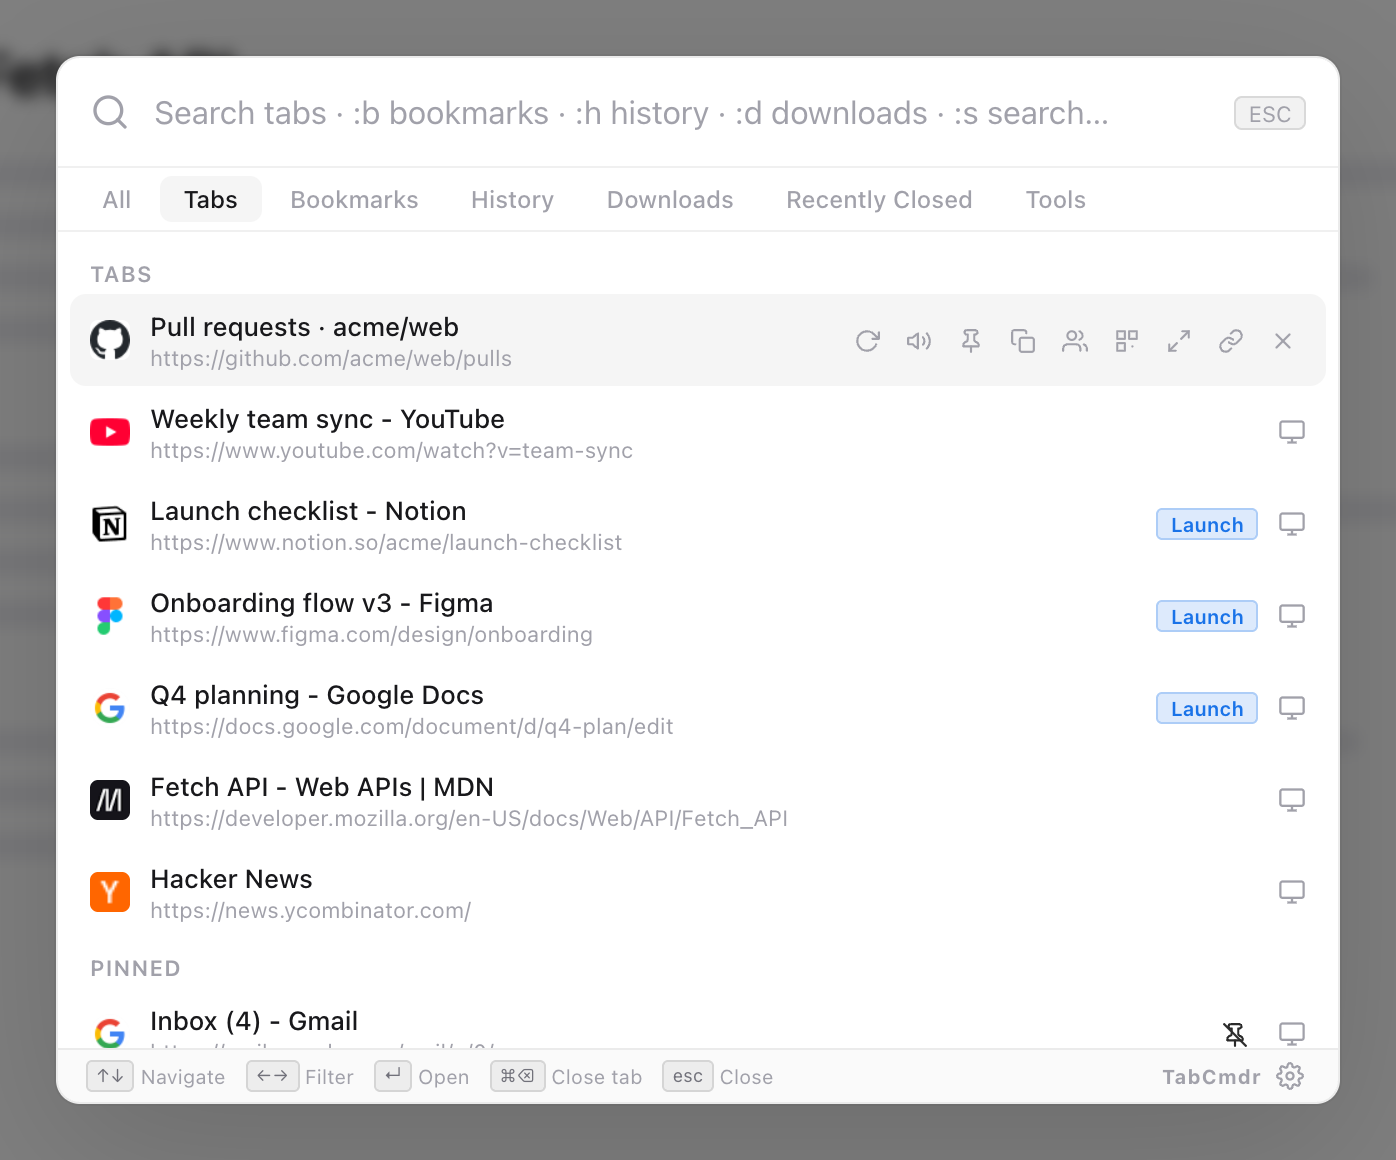Click the Notion favicon on Launch checklist
The image size is (1396, 1160).
(x=110, y=524)
